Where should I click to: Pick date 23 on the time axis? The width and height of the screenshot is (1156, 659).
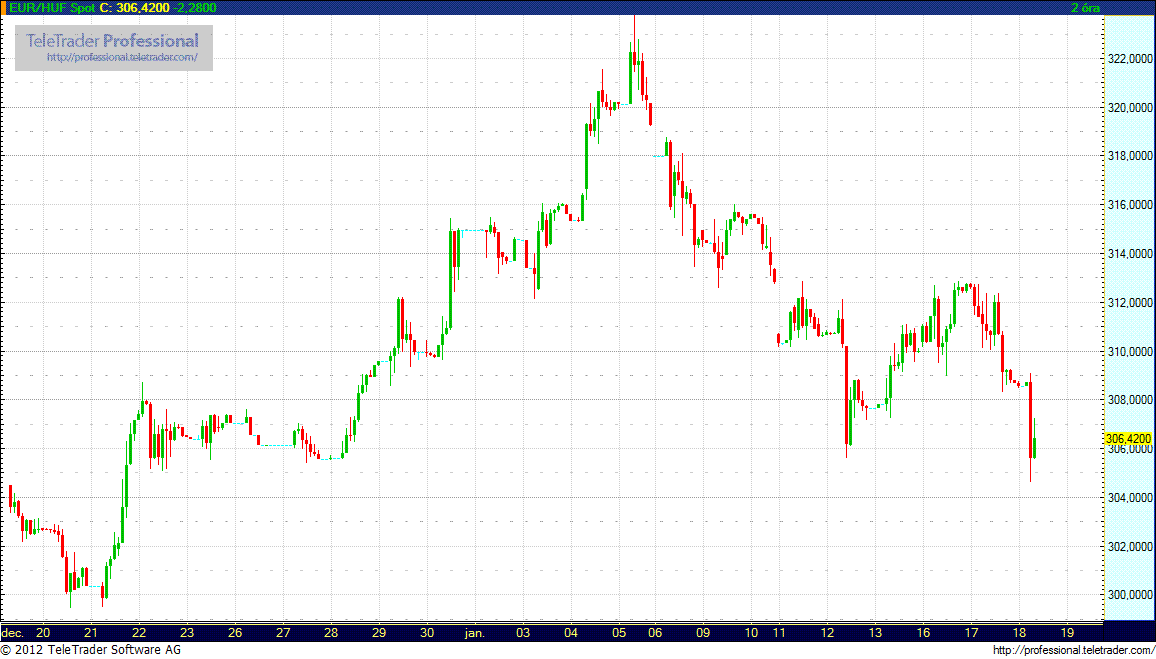187,632
